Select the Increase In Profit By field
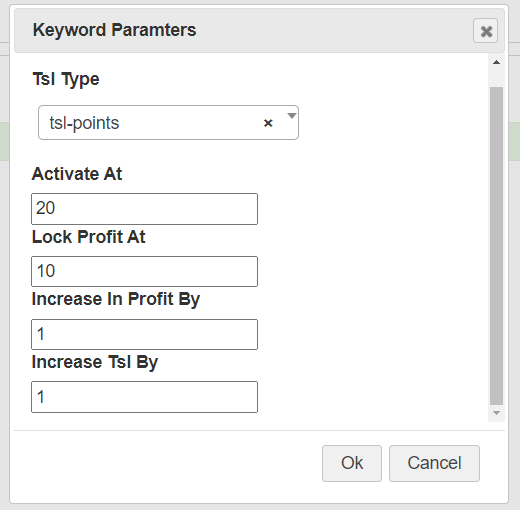The height and width of the screenshot is (510, 520). click(x=144, y=334)
